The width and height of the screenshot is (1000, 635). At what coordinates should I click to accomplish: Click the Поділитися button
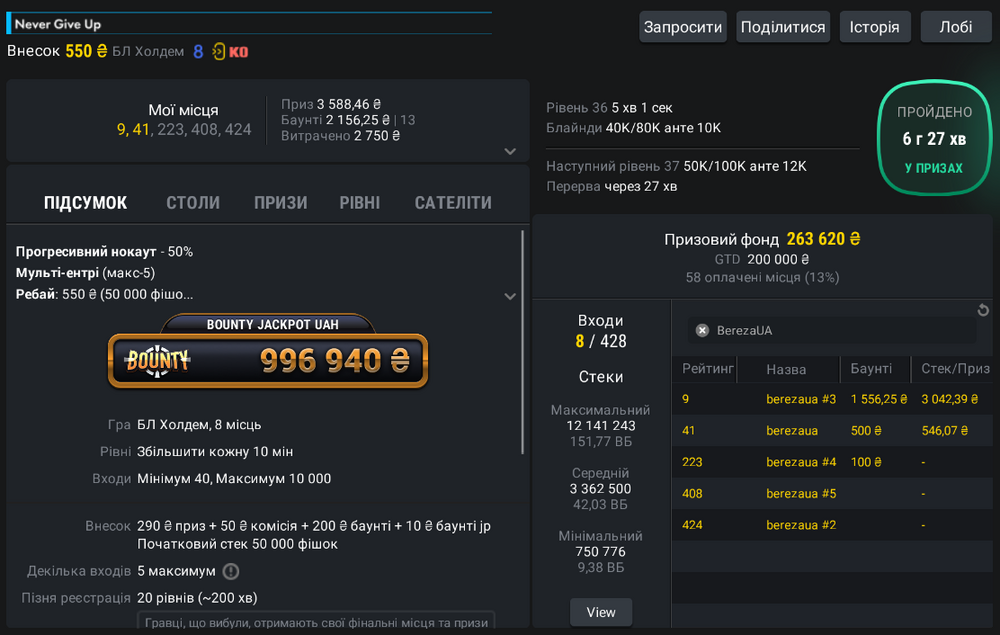click(782, 27)
